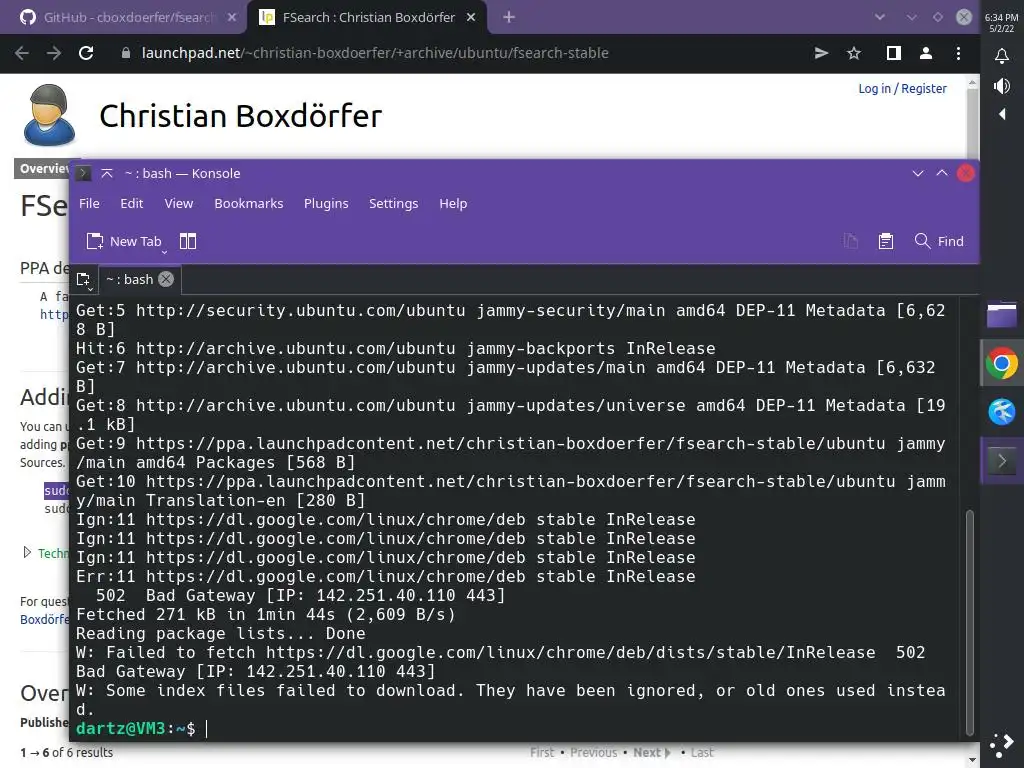Click the browser back arrow
Viewport: 1024px width, 768px height.
(x=22, y=53)
